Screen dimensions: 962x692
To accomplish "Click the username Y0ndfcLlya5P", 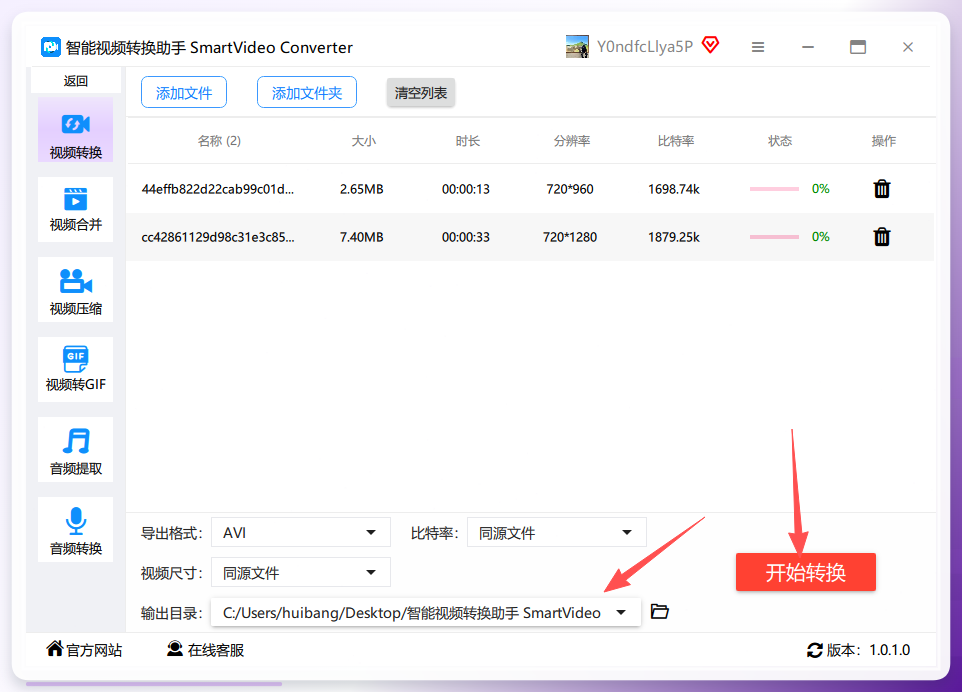I will coord(645,47).
